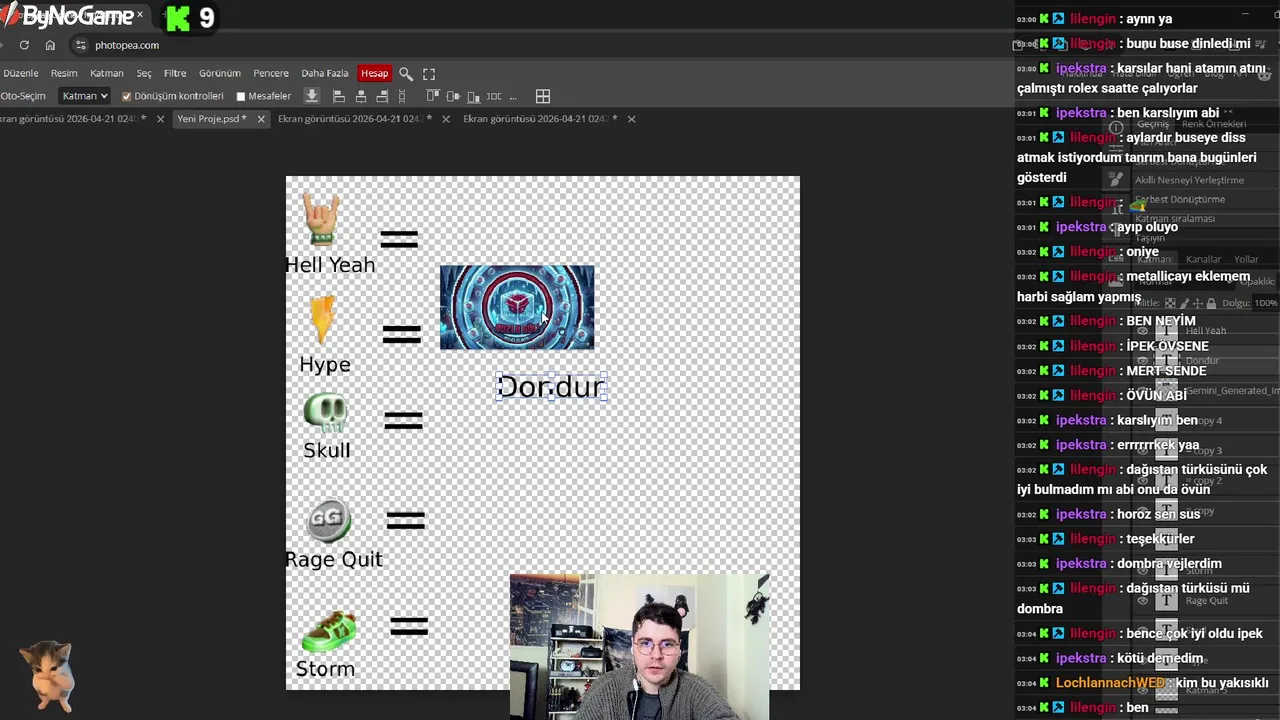Click the Dondur text on canvas
Viewport: 1280px width, 720px height.
click(551, 387)
